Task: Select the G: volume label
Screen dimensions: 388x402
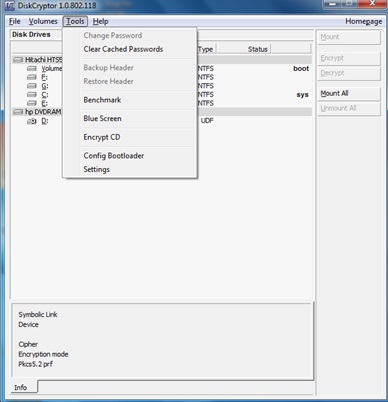Action: tap(45, 86)
